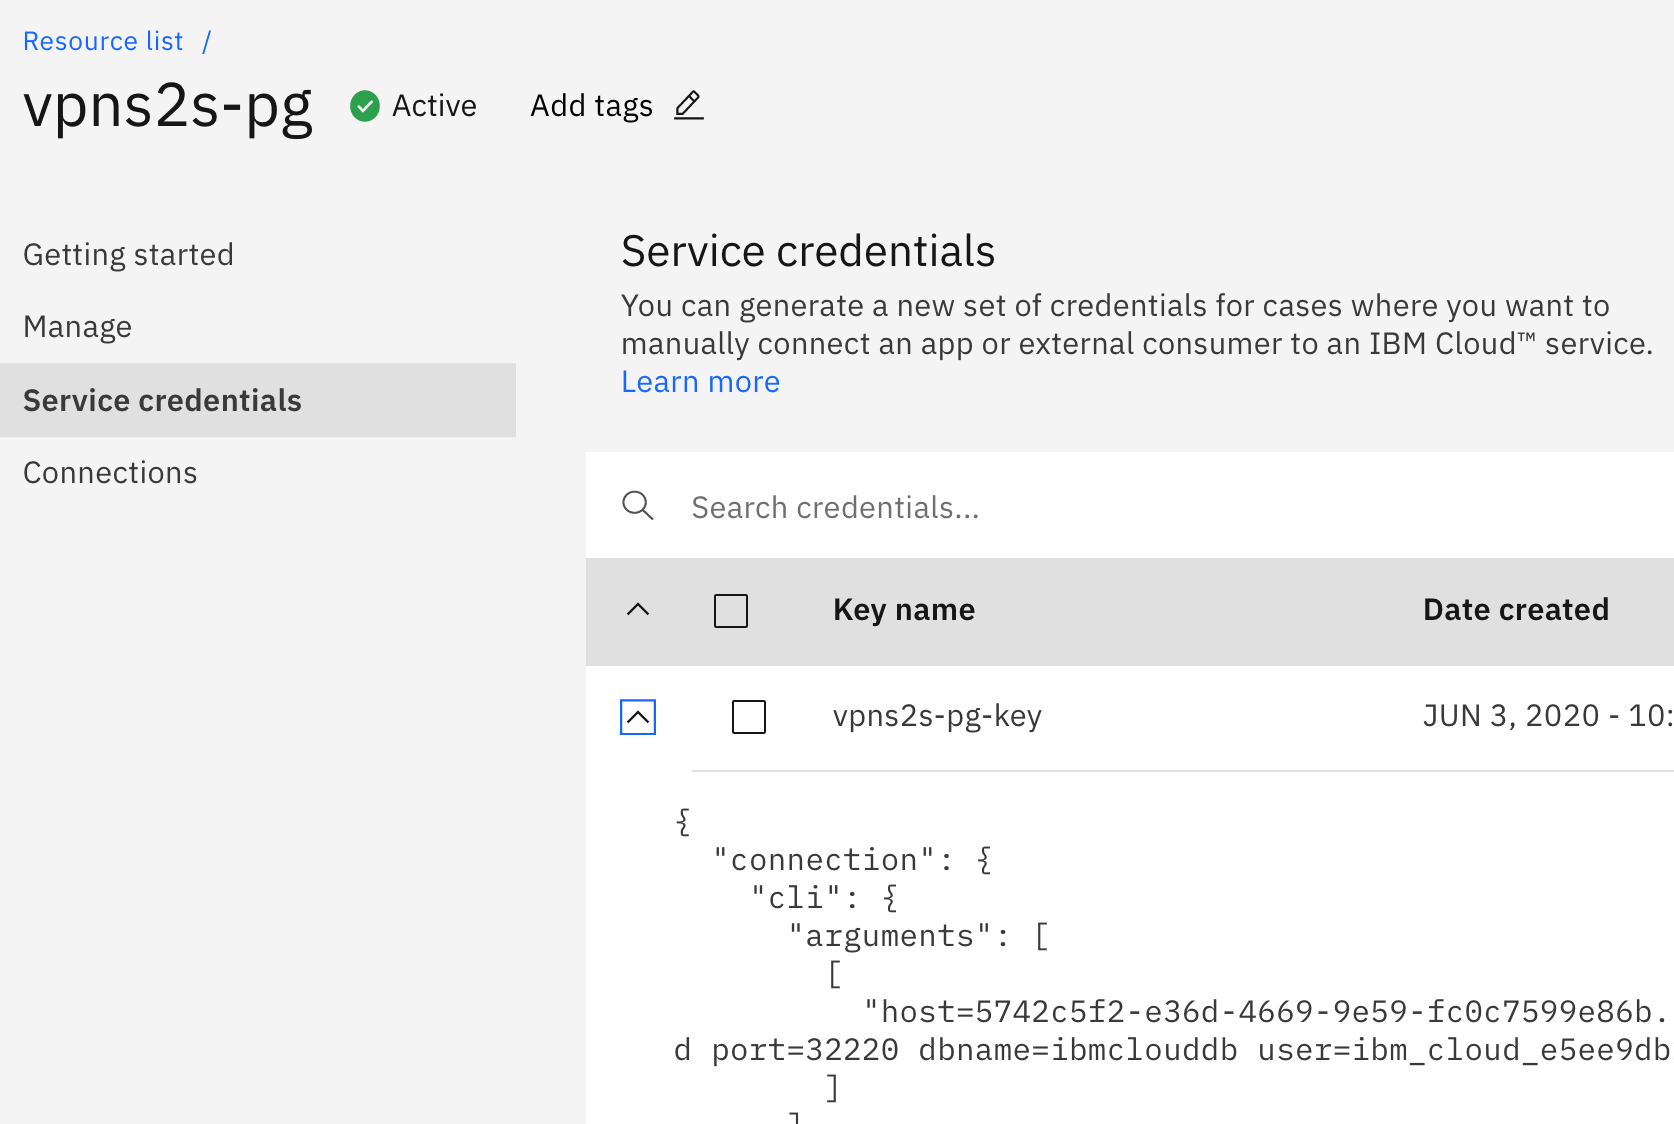Open the Service credentials section
The width and height of the screenshot is (1674, 1124).
tap(162, 400)
